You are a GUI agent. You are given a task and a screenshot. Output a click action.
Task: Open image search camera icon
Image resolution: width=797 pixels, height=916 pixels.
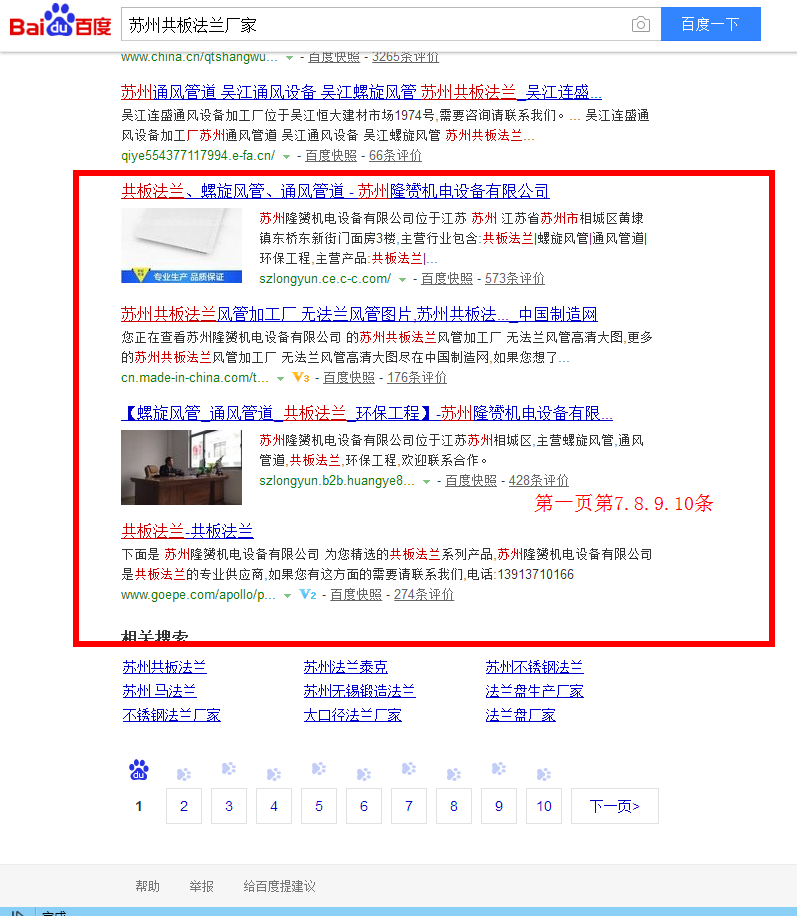tap(640, 25)
